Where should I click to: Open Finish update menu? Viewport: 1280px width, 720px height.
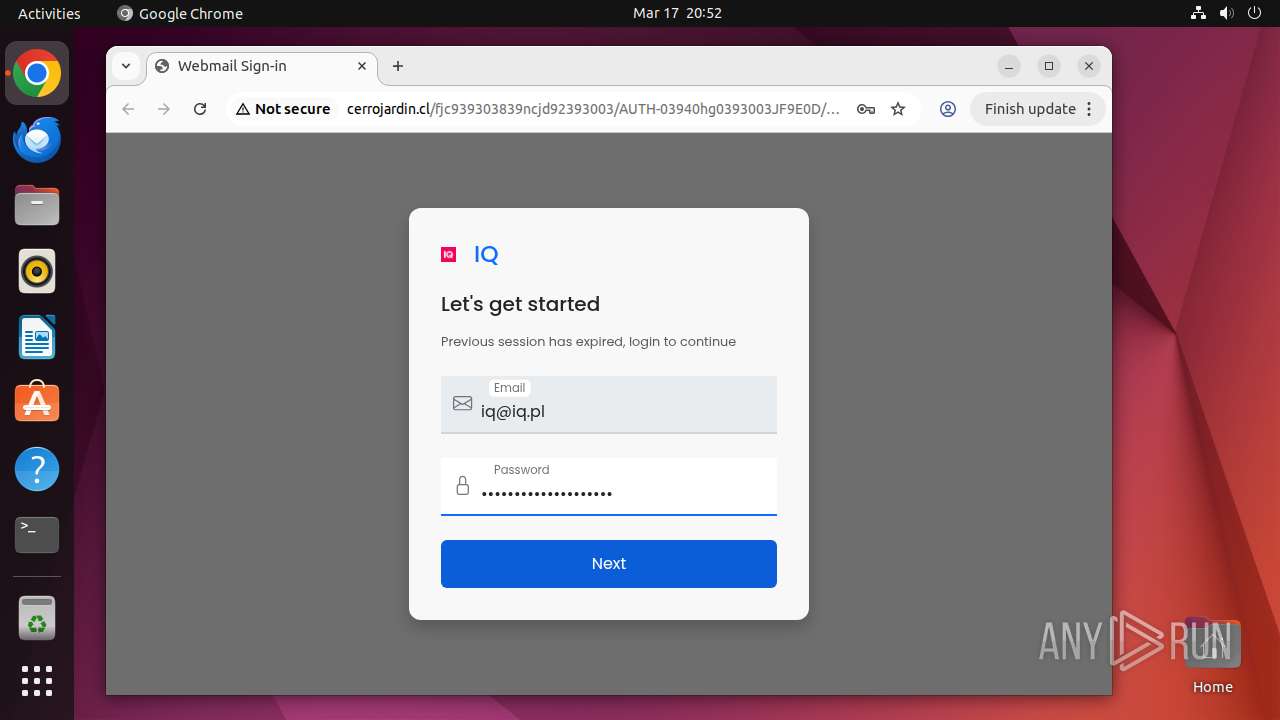pos(1038,109)
